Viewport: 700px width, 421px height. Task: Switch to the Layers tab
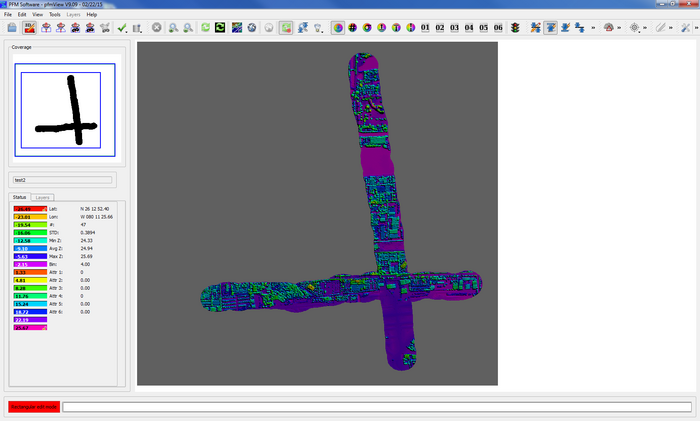point(43,198)
